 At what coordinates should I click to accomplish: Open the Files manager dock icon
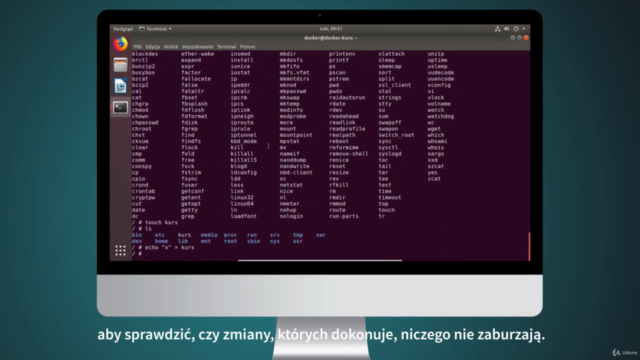(120, 65)
